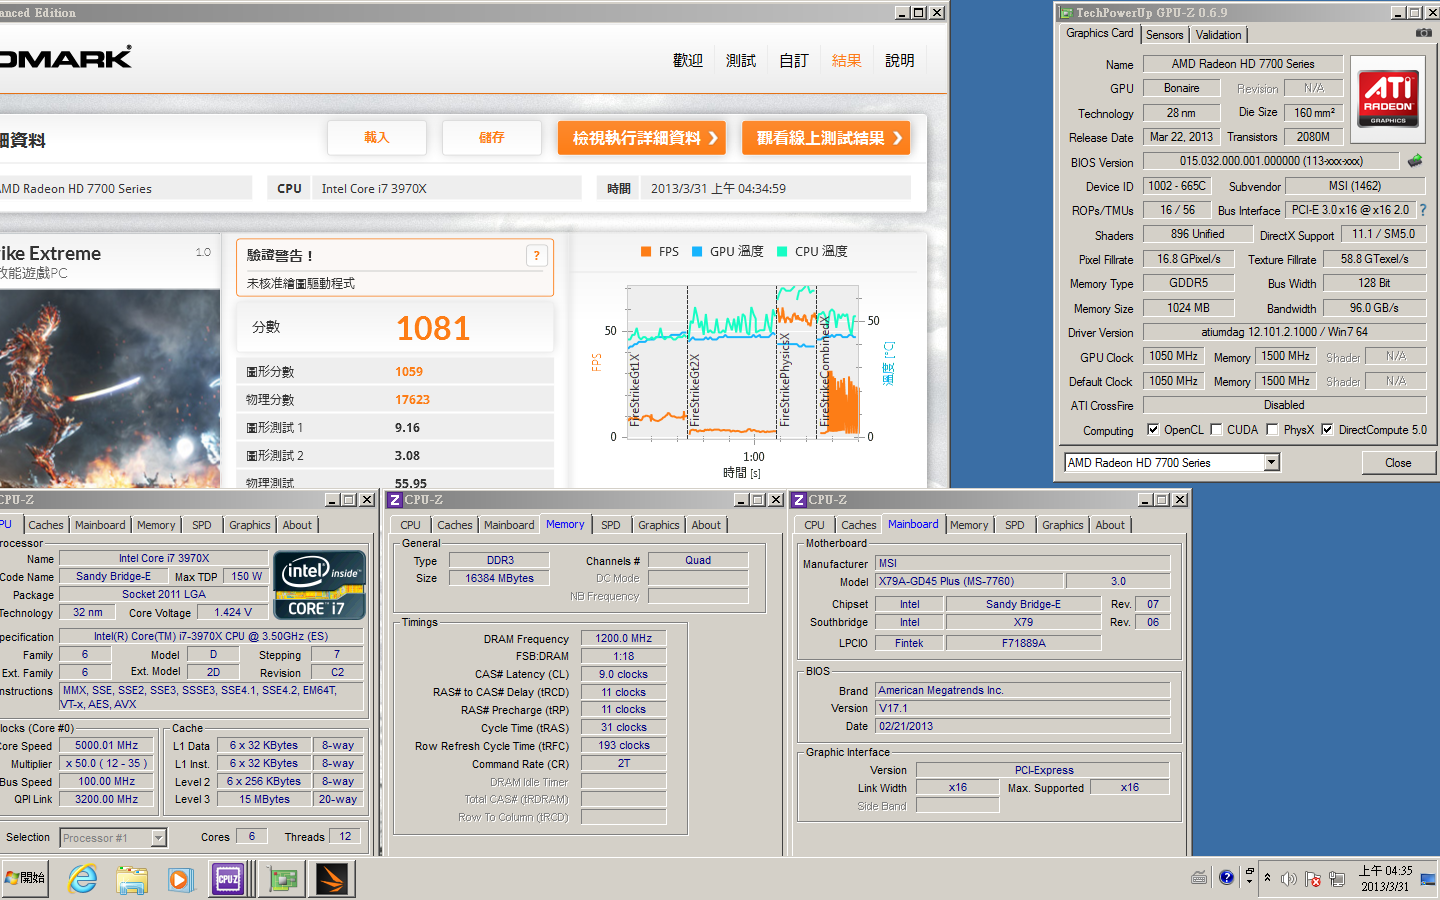Open Graphics tab in left CPU-Z window
The height and width of the screenshot is (900, 1440).
click(x=250, y=525)
